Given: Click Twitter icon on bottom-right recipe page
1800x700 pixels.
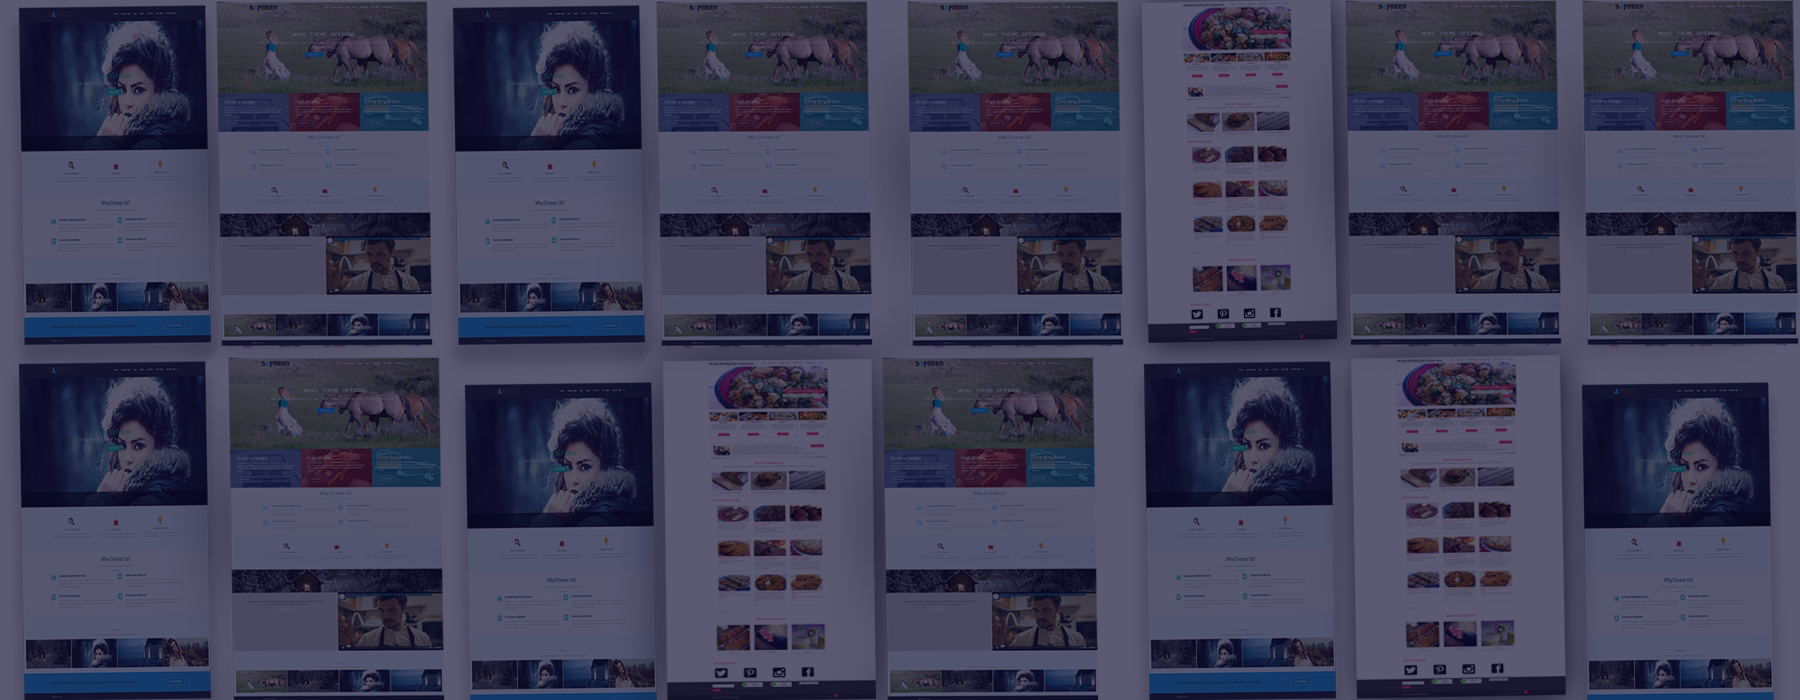Looking at the screenshot, I should point(1410,670).
